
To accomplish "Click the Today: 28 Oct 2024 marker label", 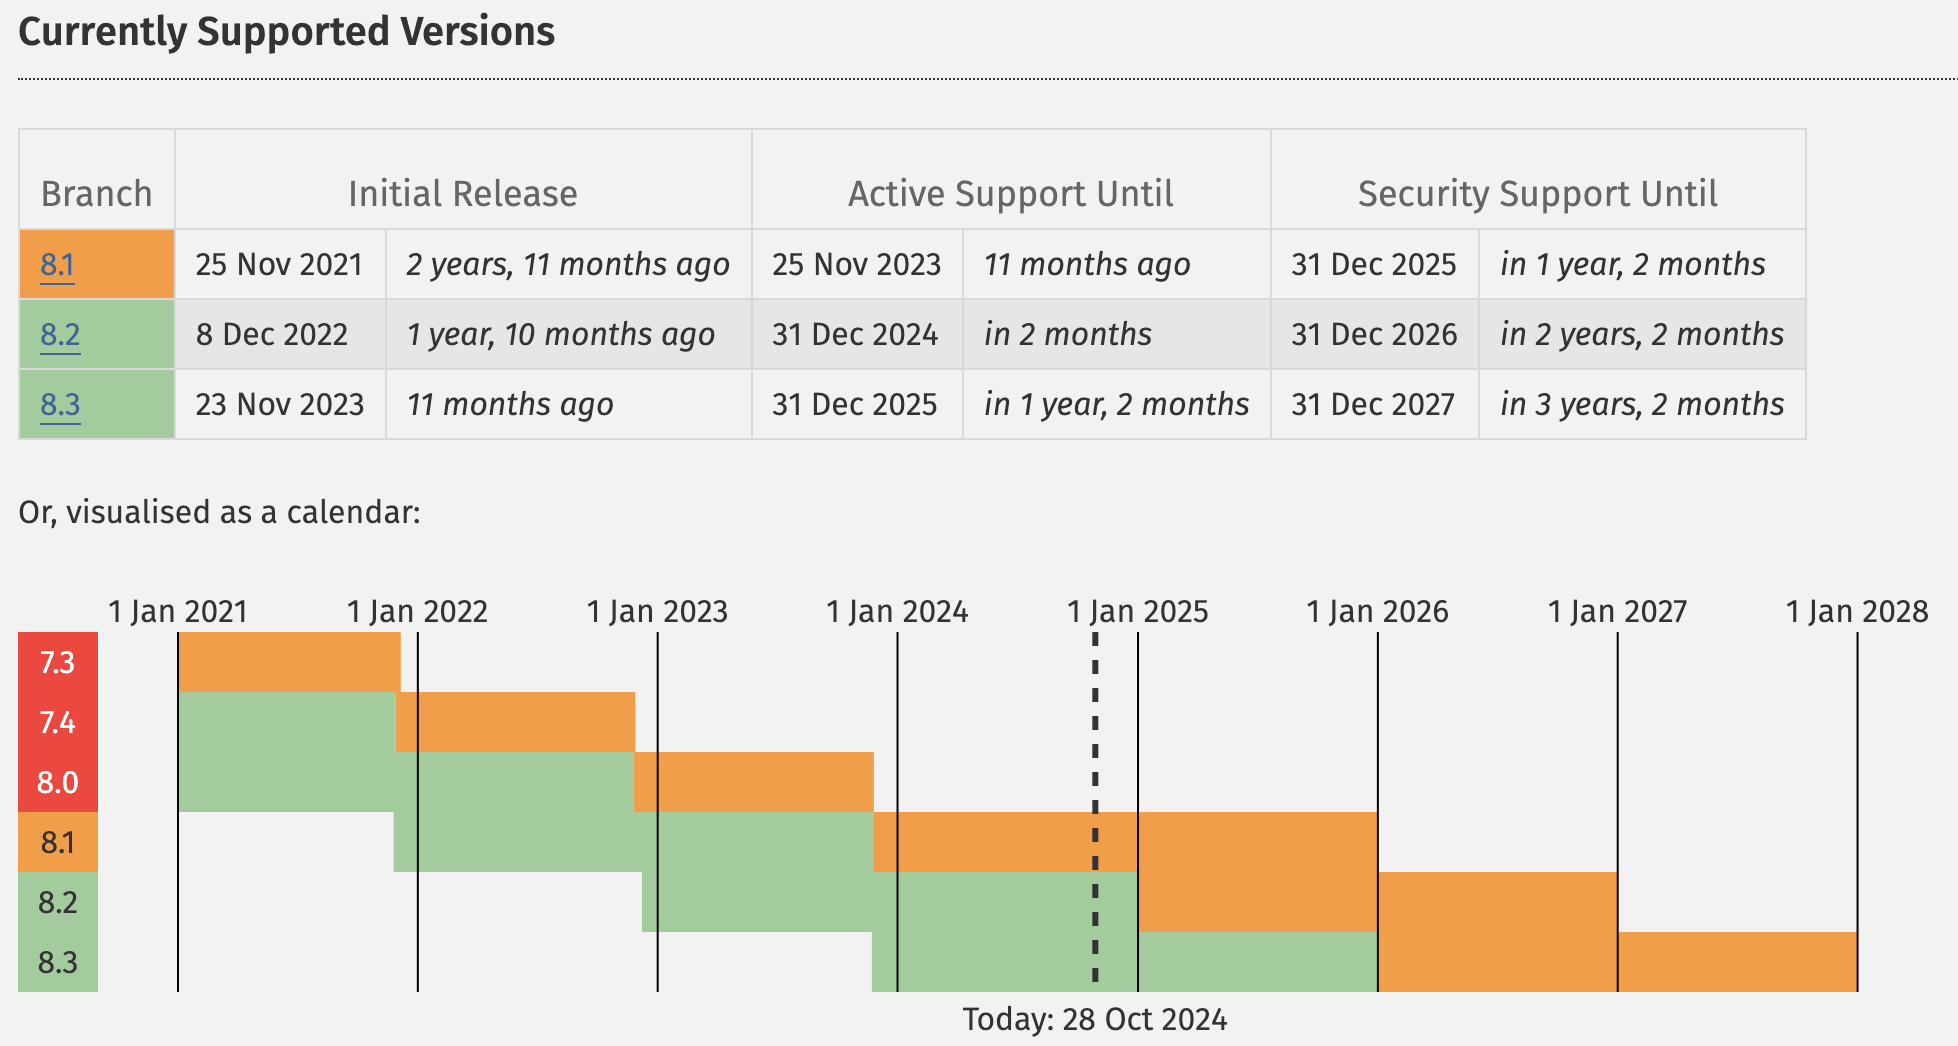I will point(1094,1019).
